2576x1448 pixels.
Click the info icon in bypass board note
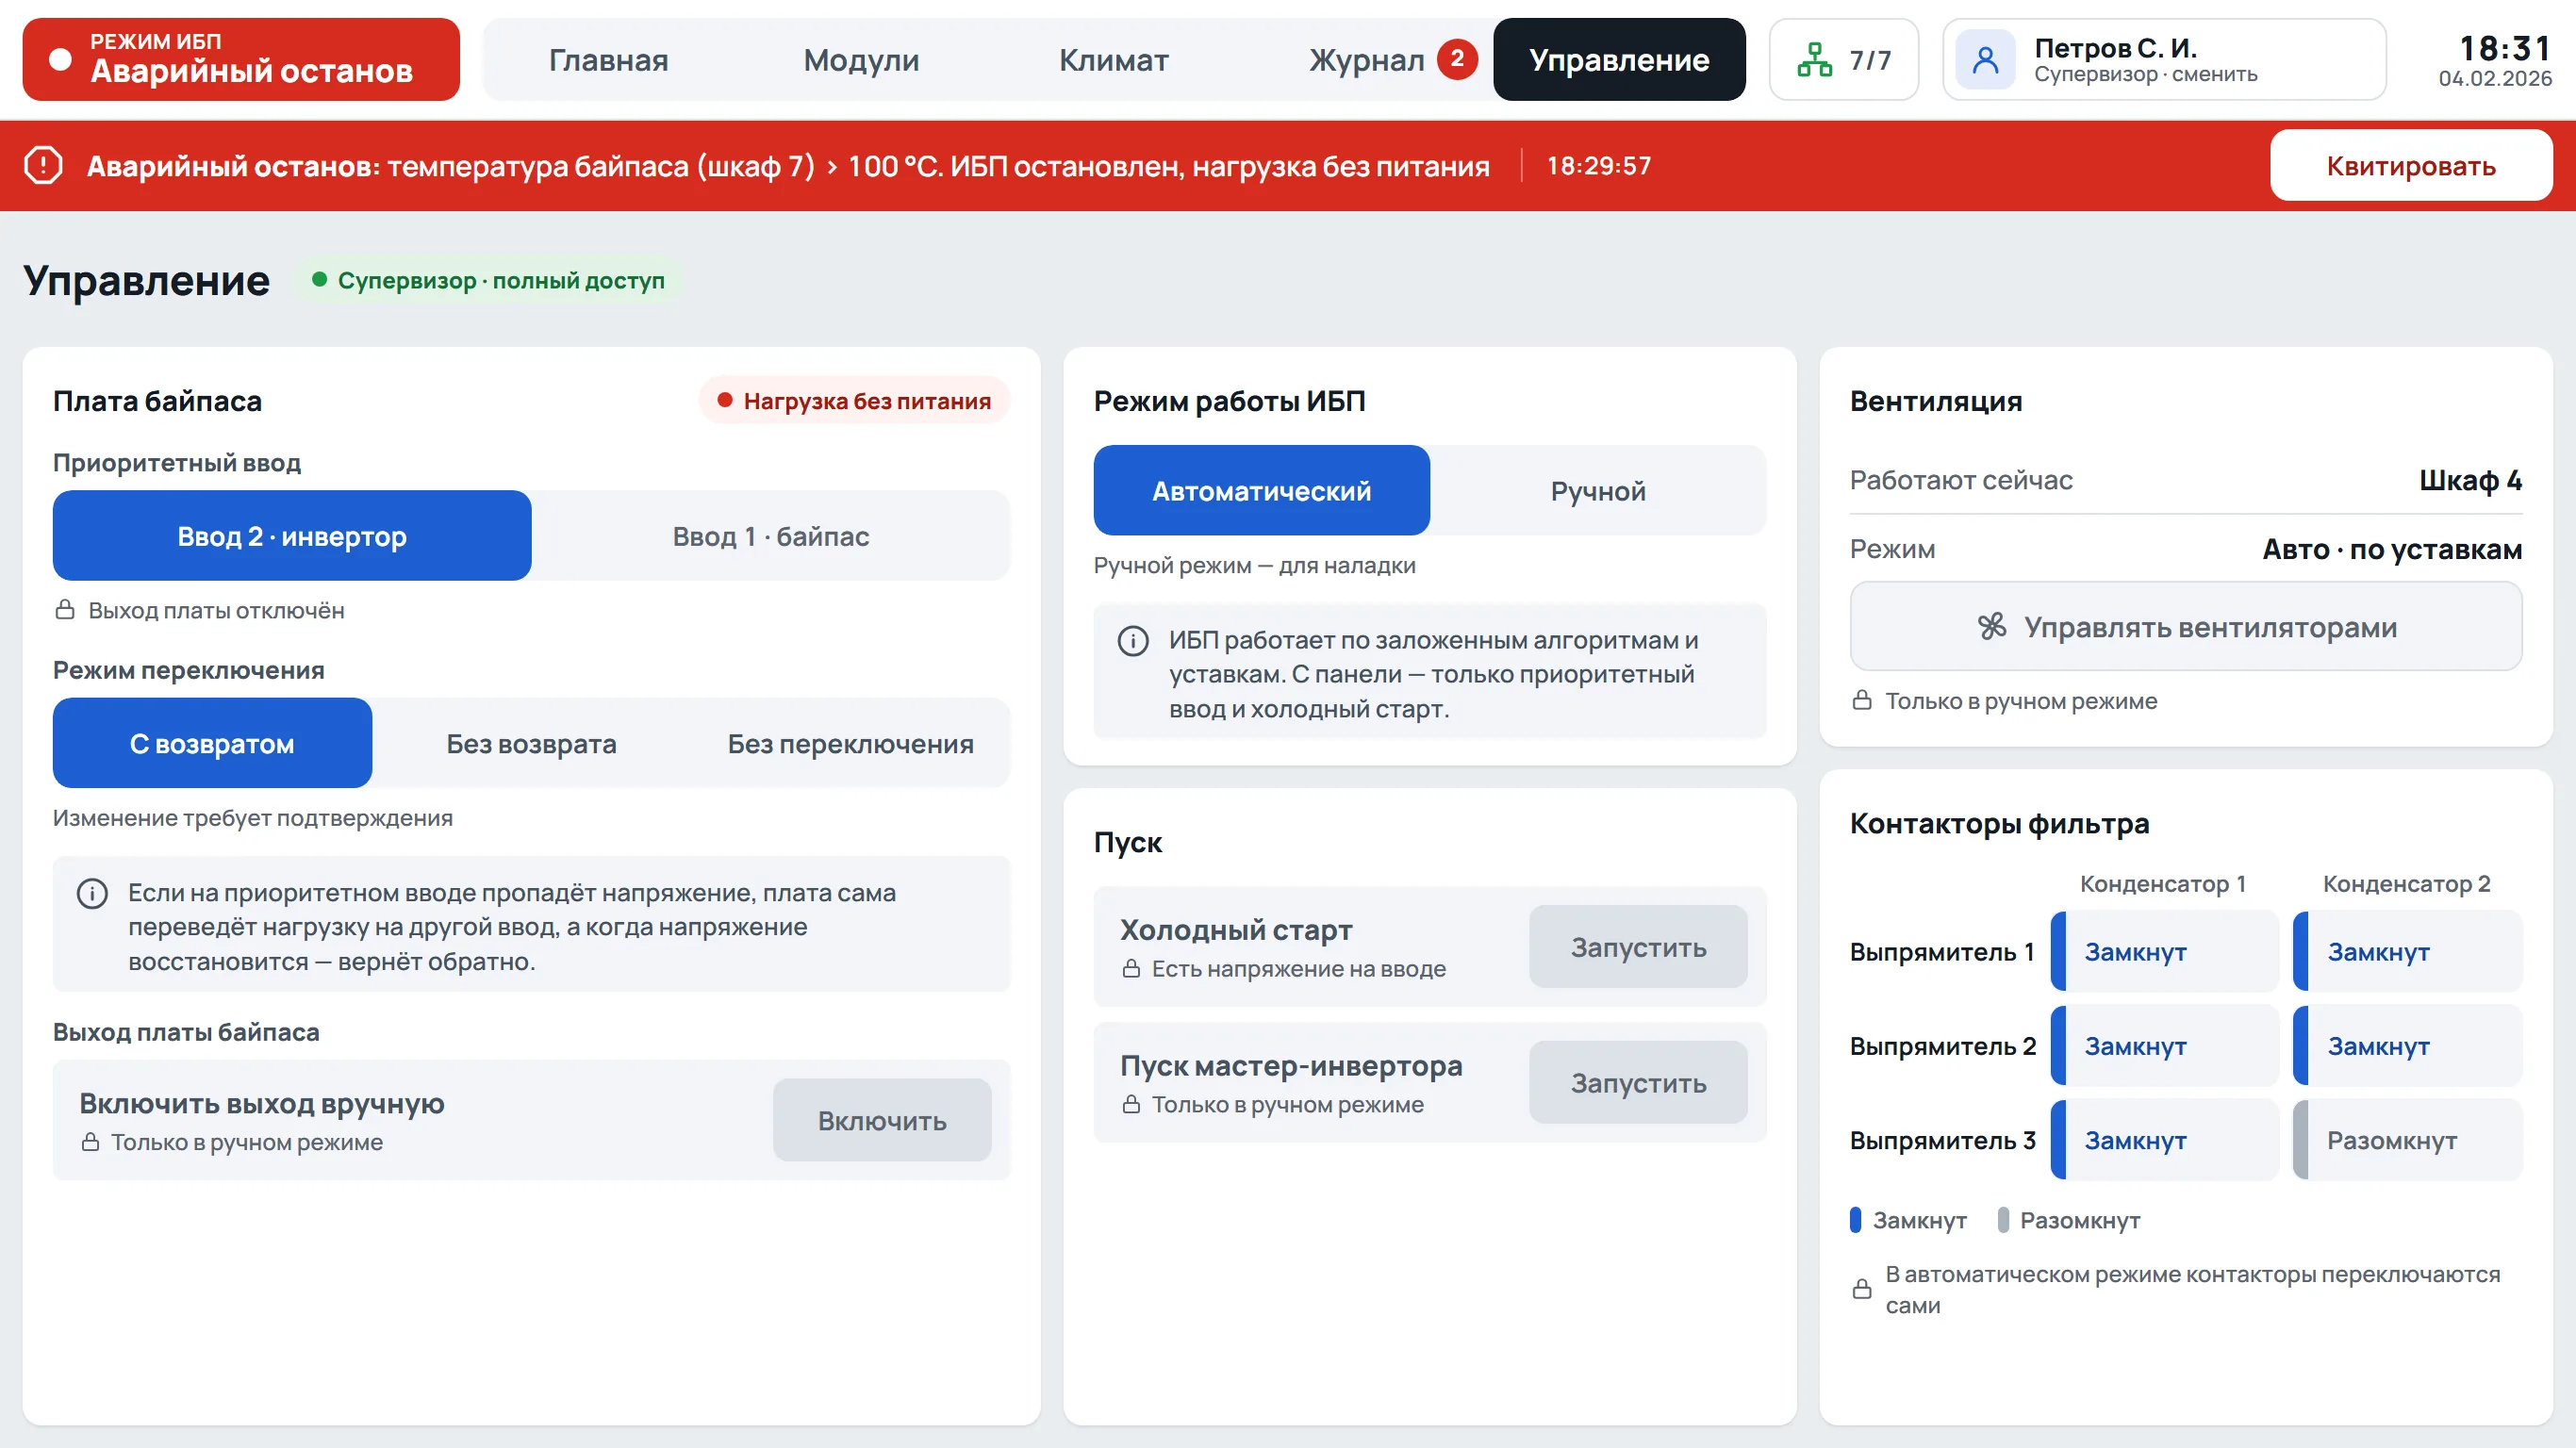pyautogui.click(x=92, y=893)
